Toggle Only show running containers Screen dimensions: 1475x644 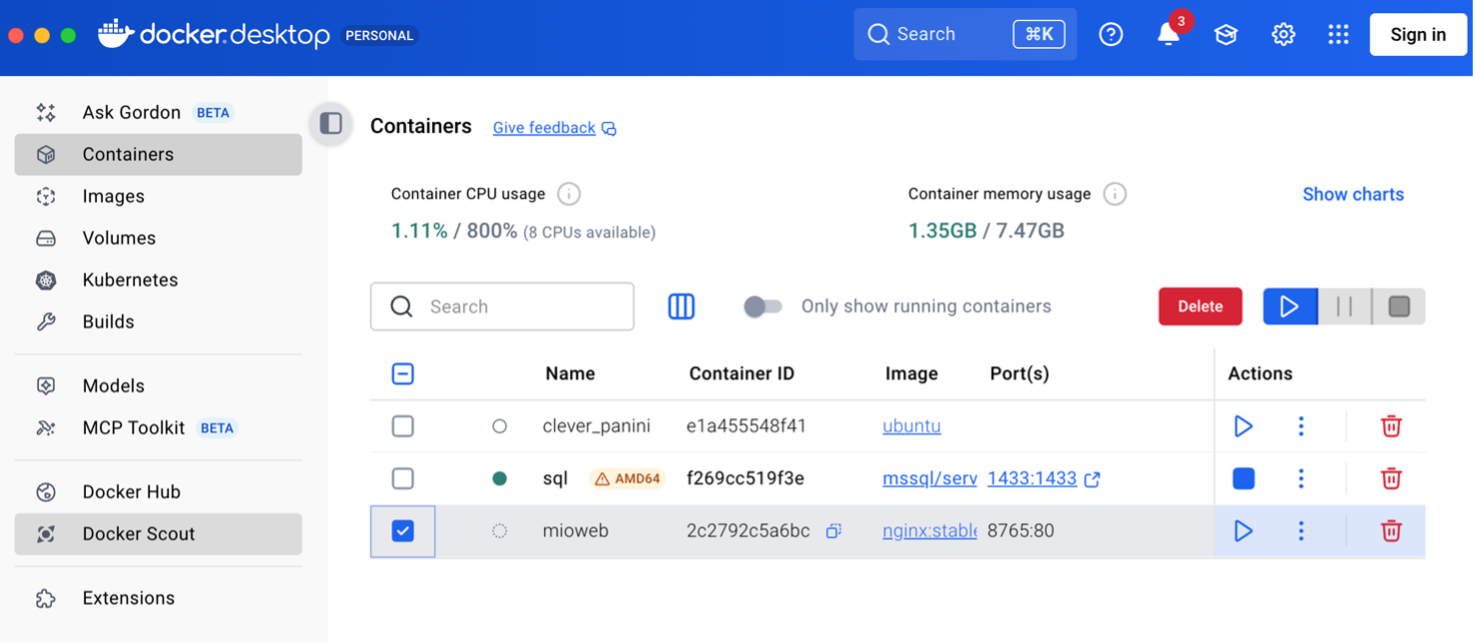tap(763, 307)
